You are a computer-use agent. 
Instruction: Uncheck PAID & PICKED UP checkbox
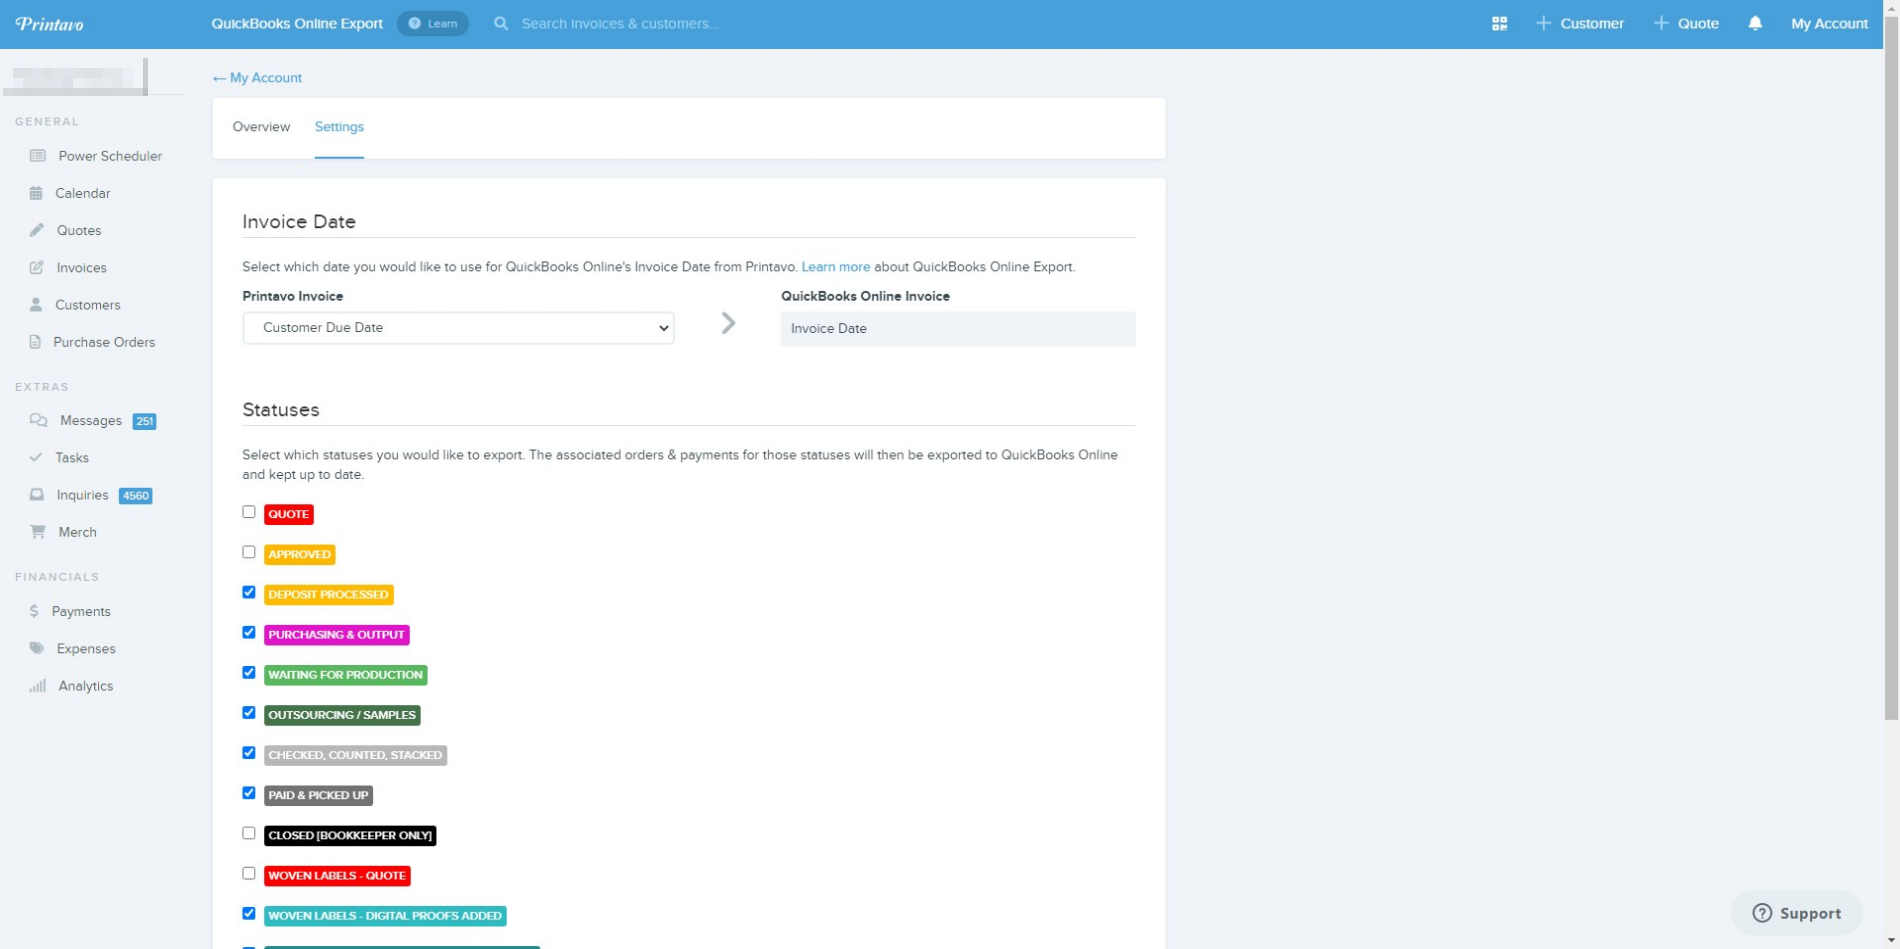click(x=249, y=793)
